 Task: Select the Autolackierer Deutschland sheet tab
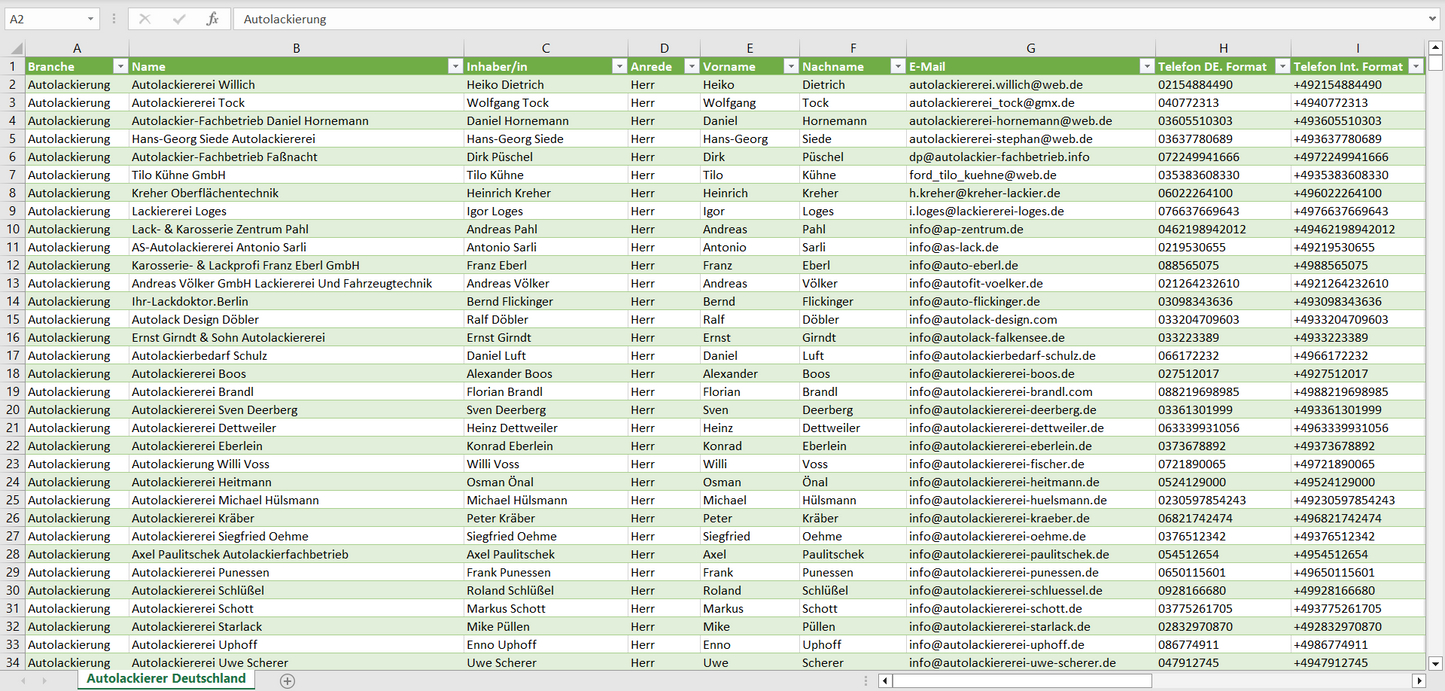click(x=166, y=679)
